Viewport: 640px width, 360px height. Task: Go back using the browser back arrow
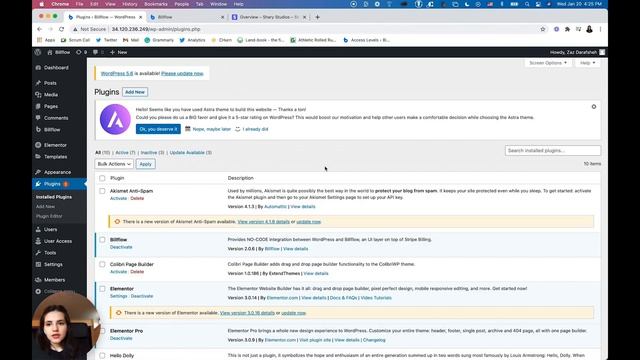point(39,29)
